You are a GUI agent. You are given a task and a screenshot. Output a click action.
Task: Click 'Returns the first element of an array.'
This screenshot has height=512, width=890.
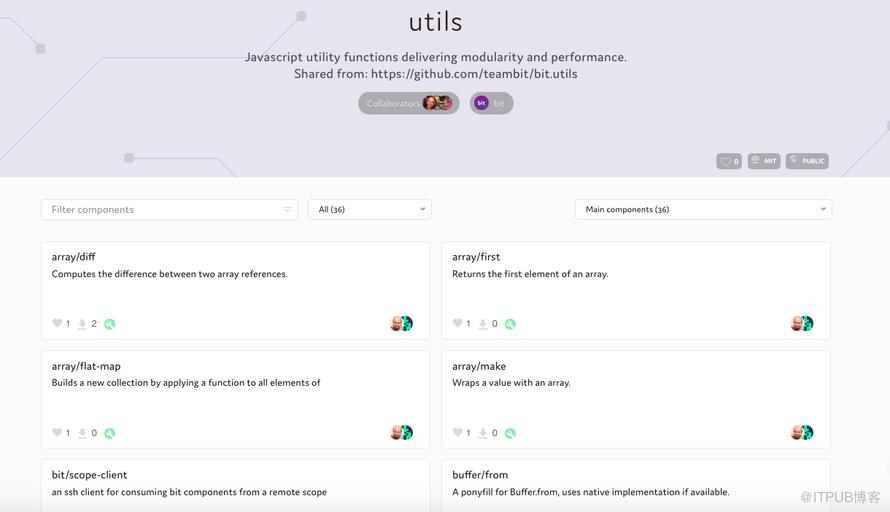(530, 274)
